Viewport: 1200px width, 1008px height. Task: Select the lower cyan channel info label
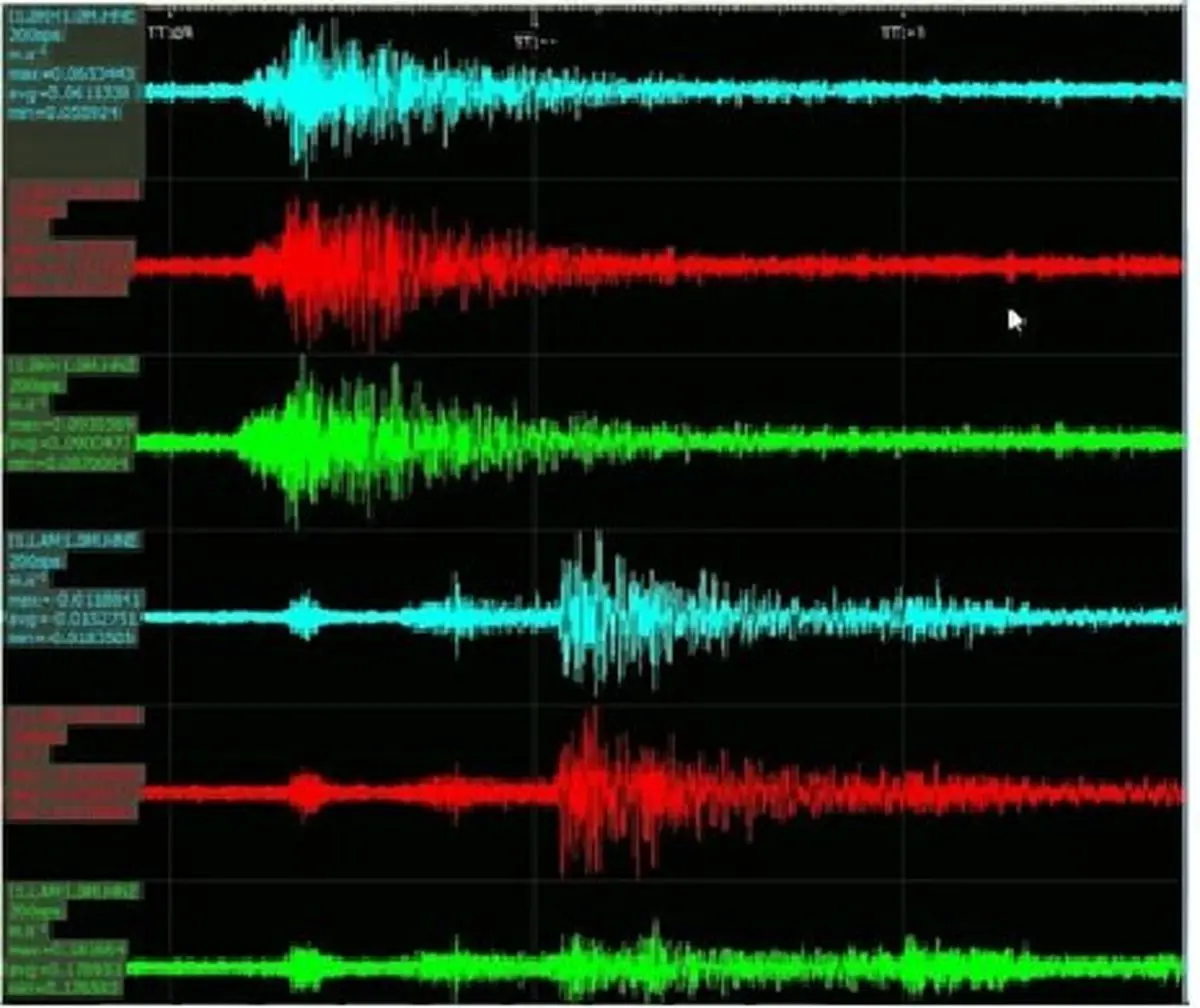(x=72, y=590)
